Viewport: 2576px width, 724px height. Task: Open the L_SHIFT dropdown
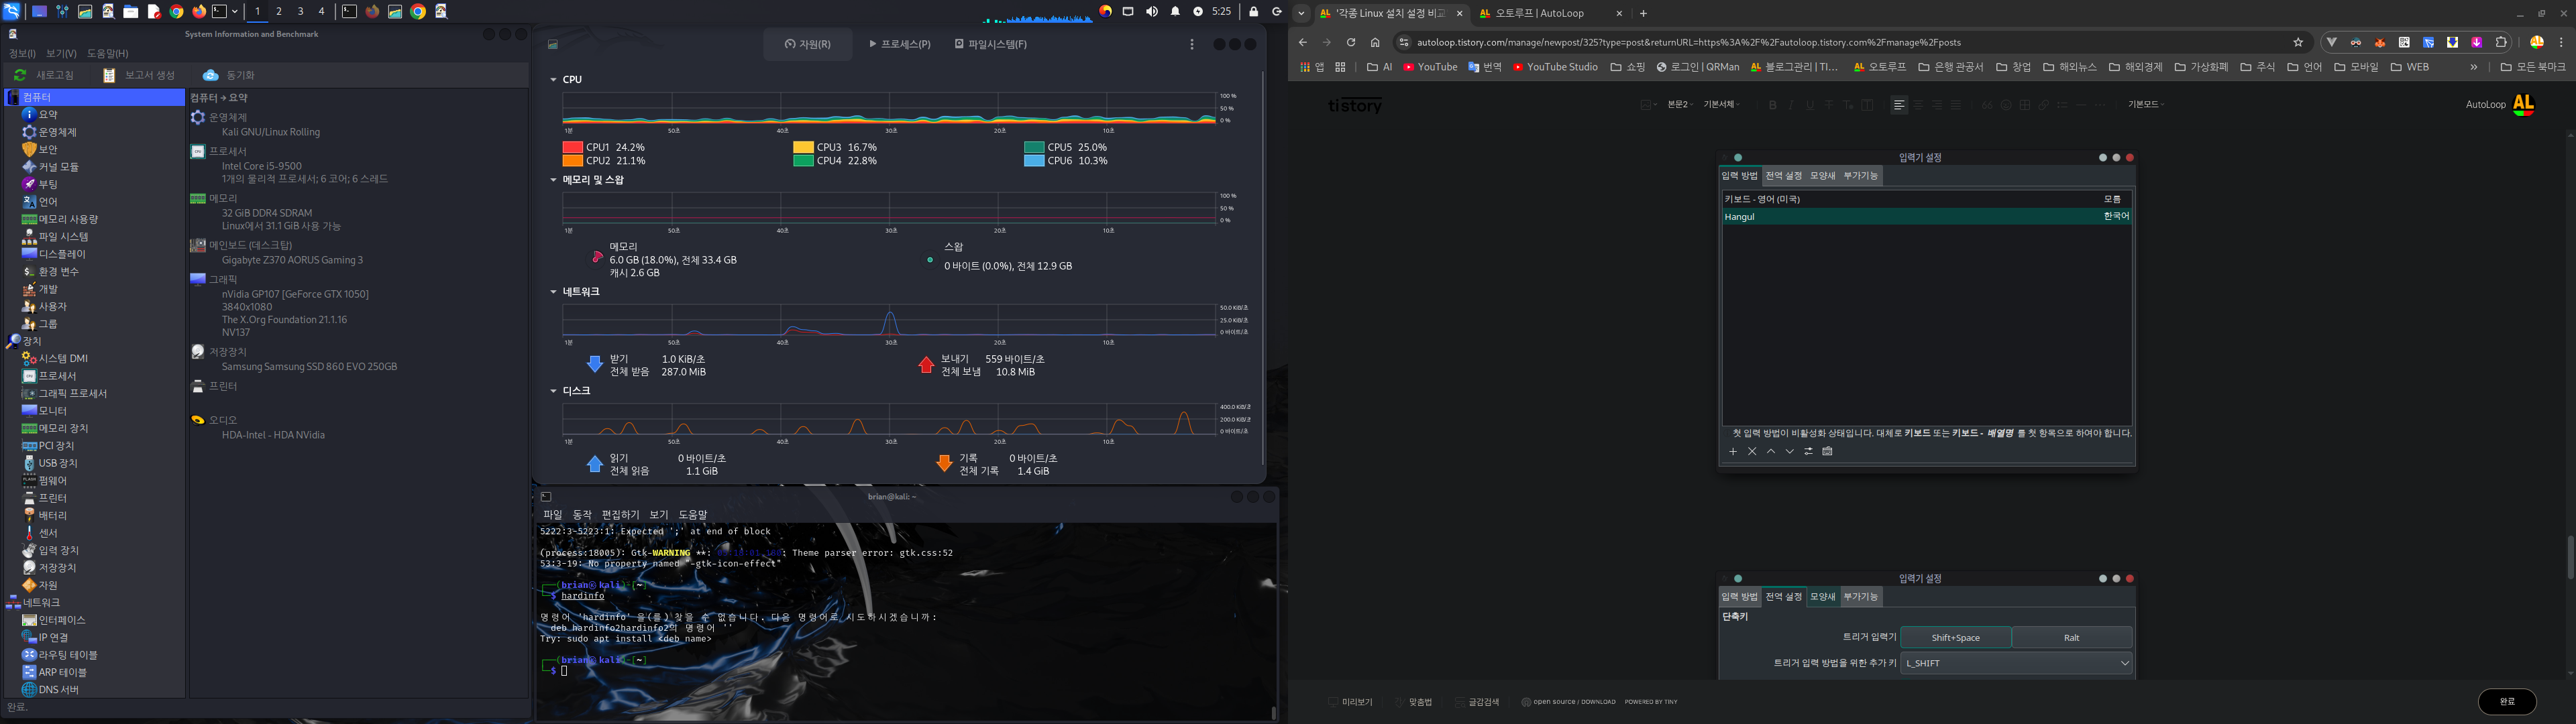tap(2015, 663)
